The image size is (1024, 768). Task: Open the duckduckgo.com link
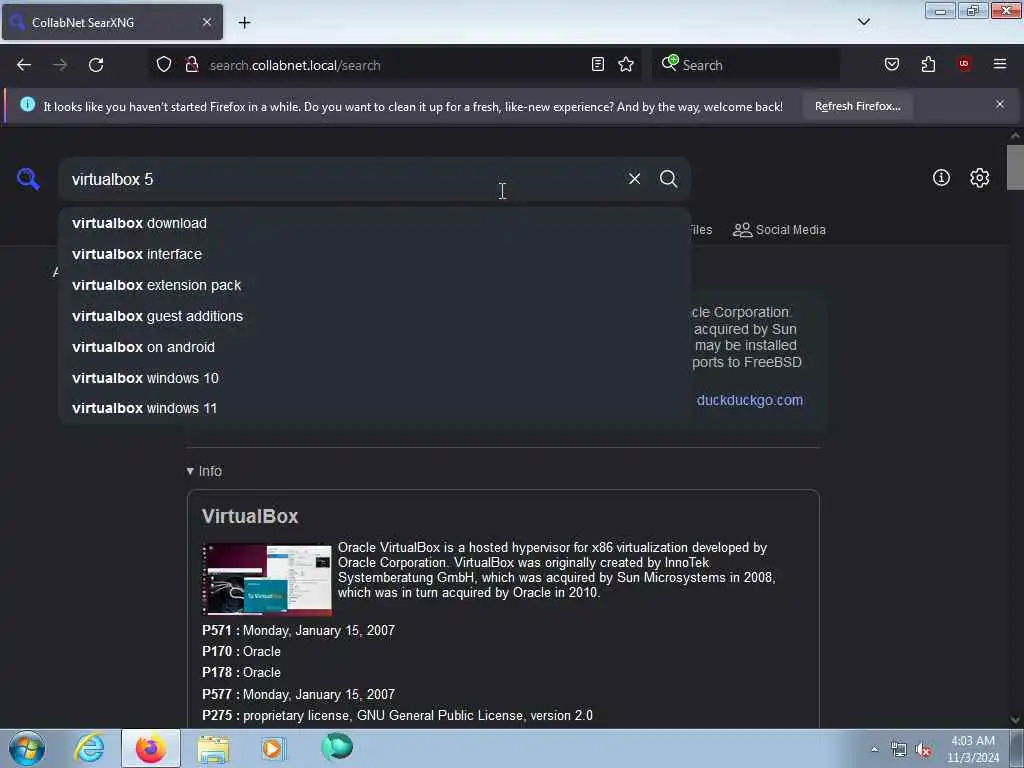(x=750, y=400)
